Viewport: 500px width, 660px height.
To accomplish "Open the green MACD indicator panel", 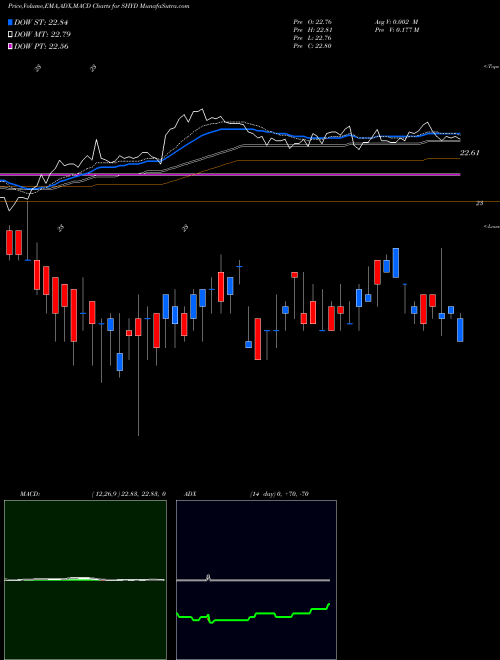I will 85,580.
